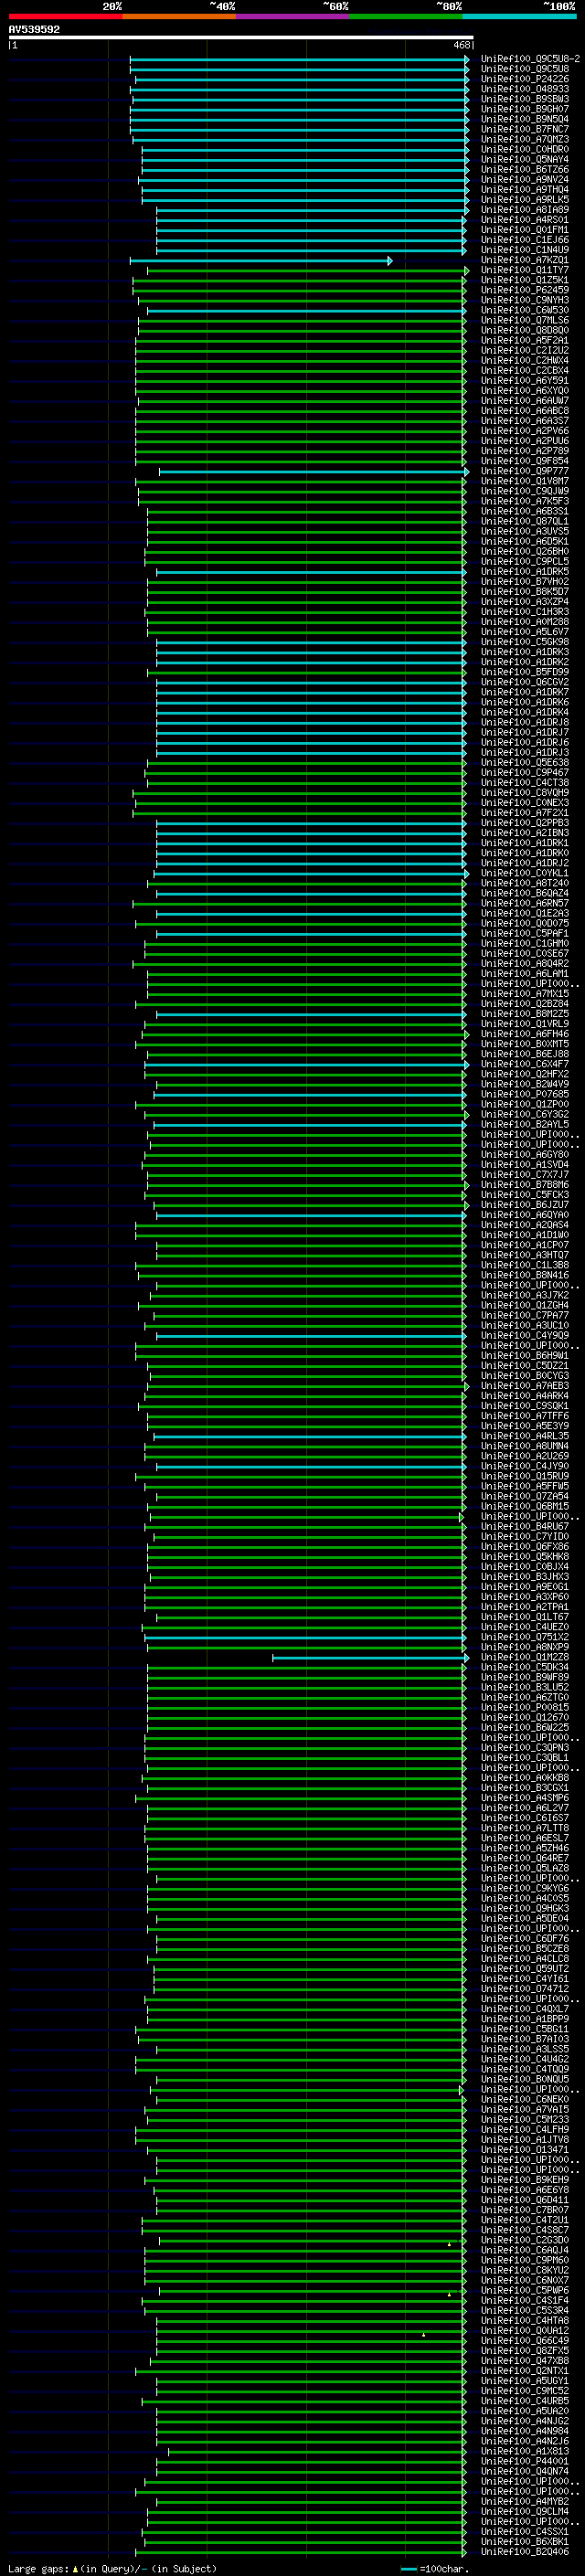Click label UniRef100_Q8D800
Image resolution: width=585 pixels, height=2576 pixels.
(x=525, y=330)
